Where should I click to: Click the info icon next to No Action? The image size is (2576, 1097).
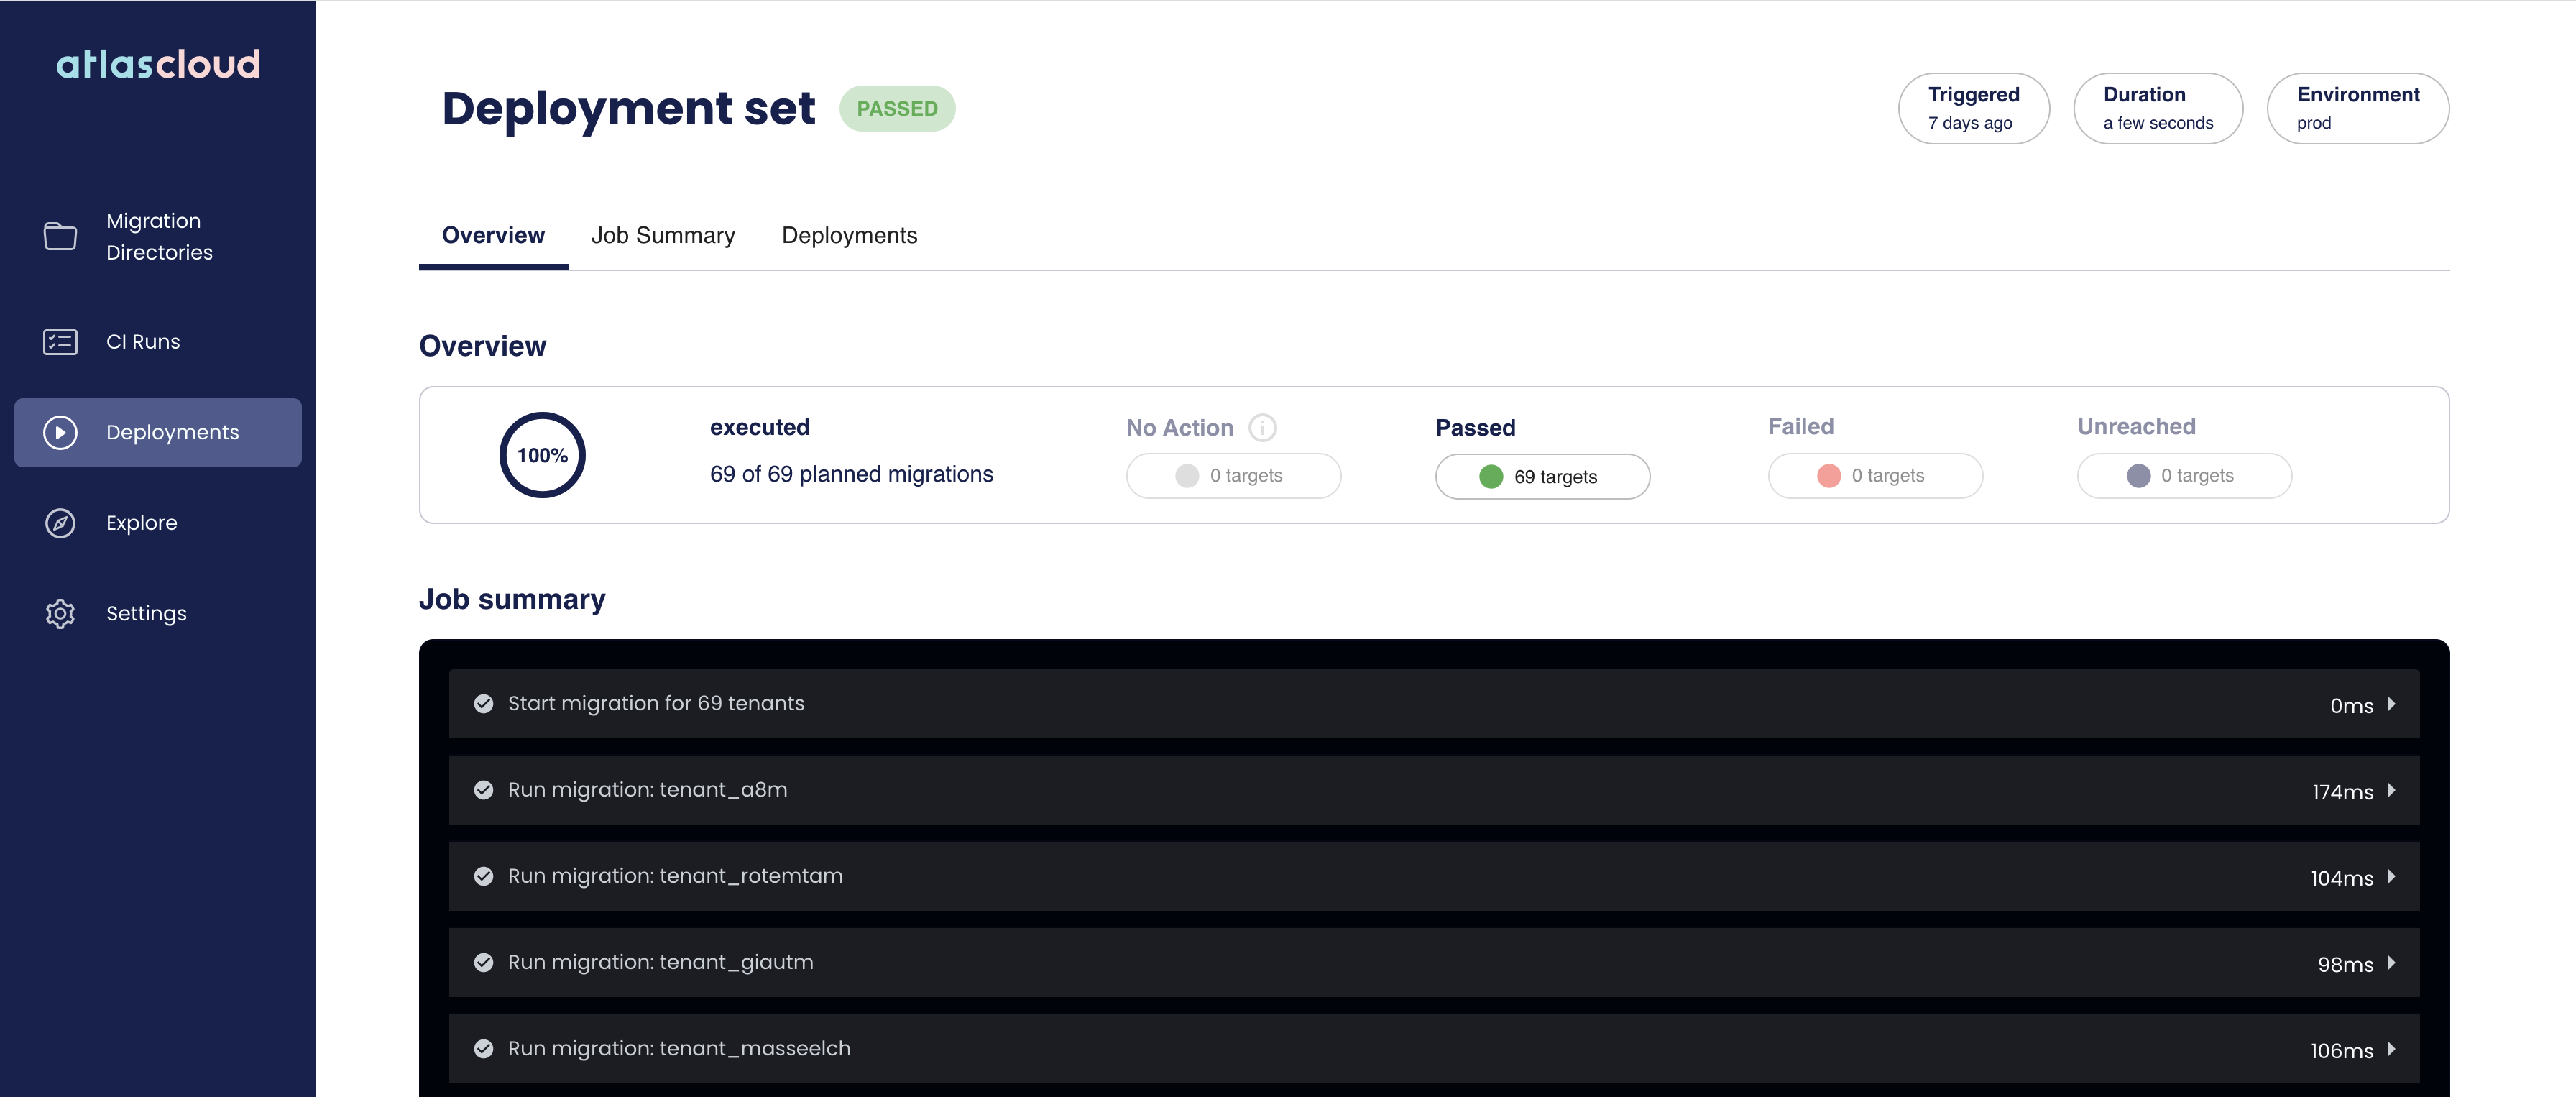click(x=1263, y=427)
